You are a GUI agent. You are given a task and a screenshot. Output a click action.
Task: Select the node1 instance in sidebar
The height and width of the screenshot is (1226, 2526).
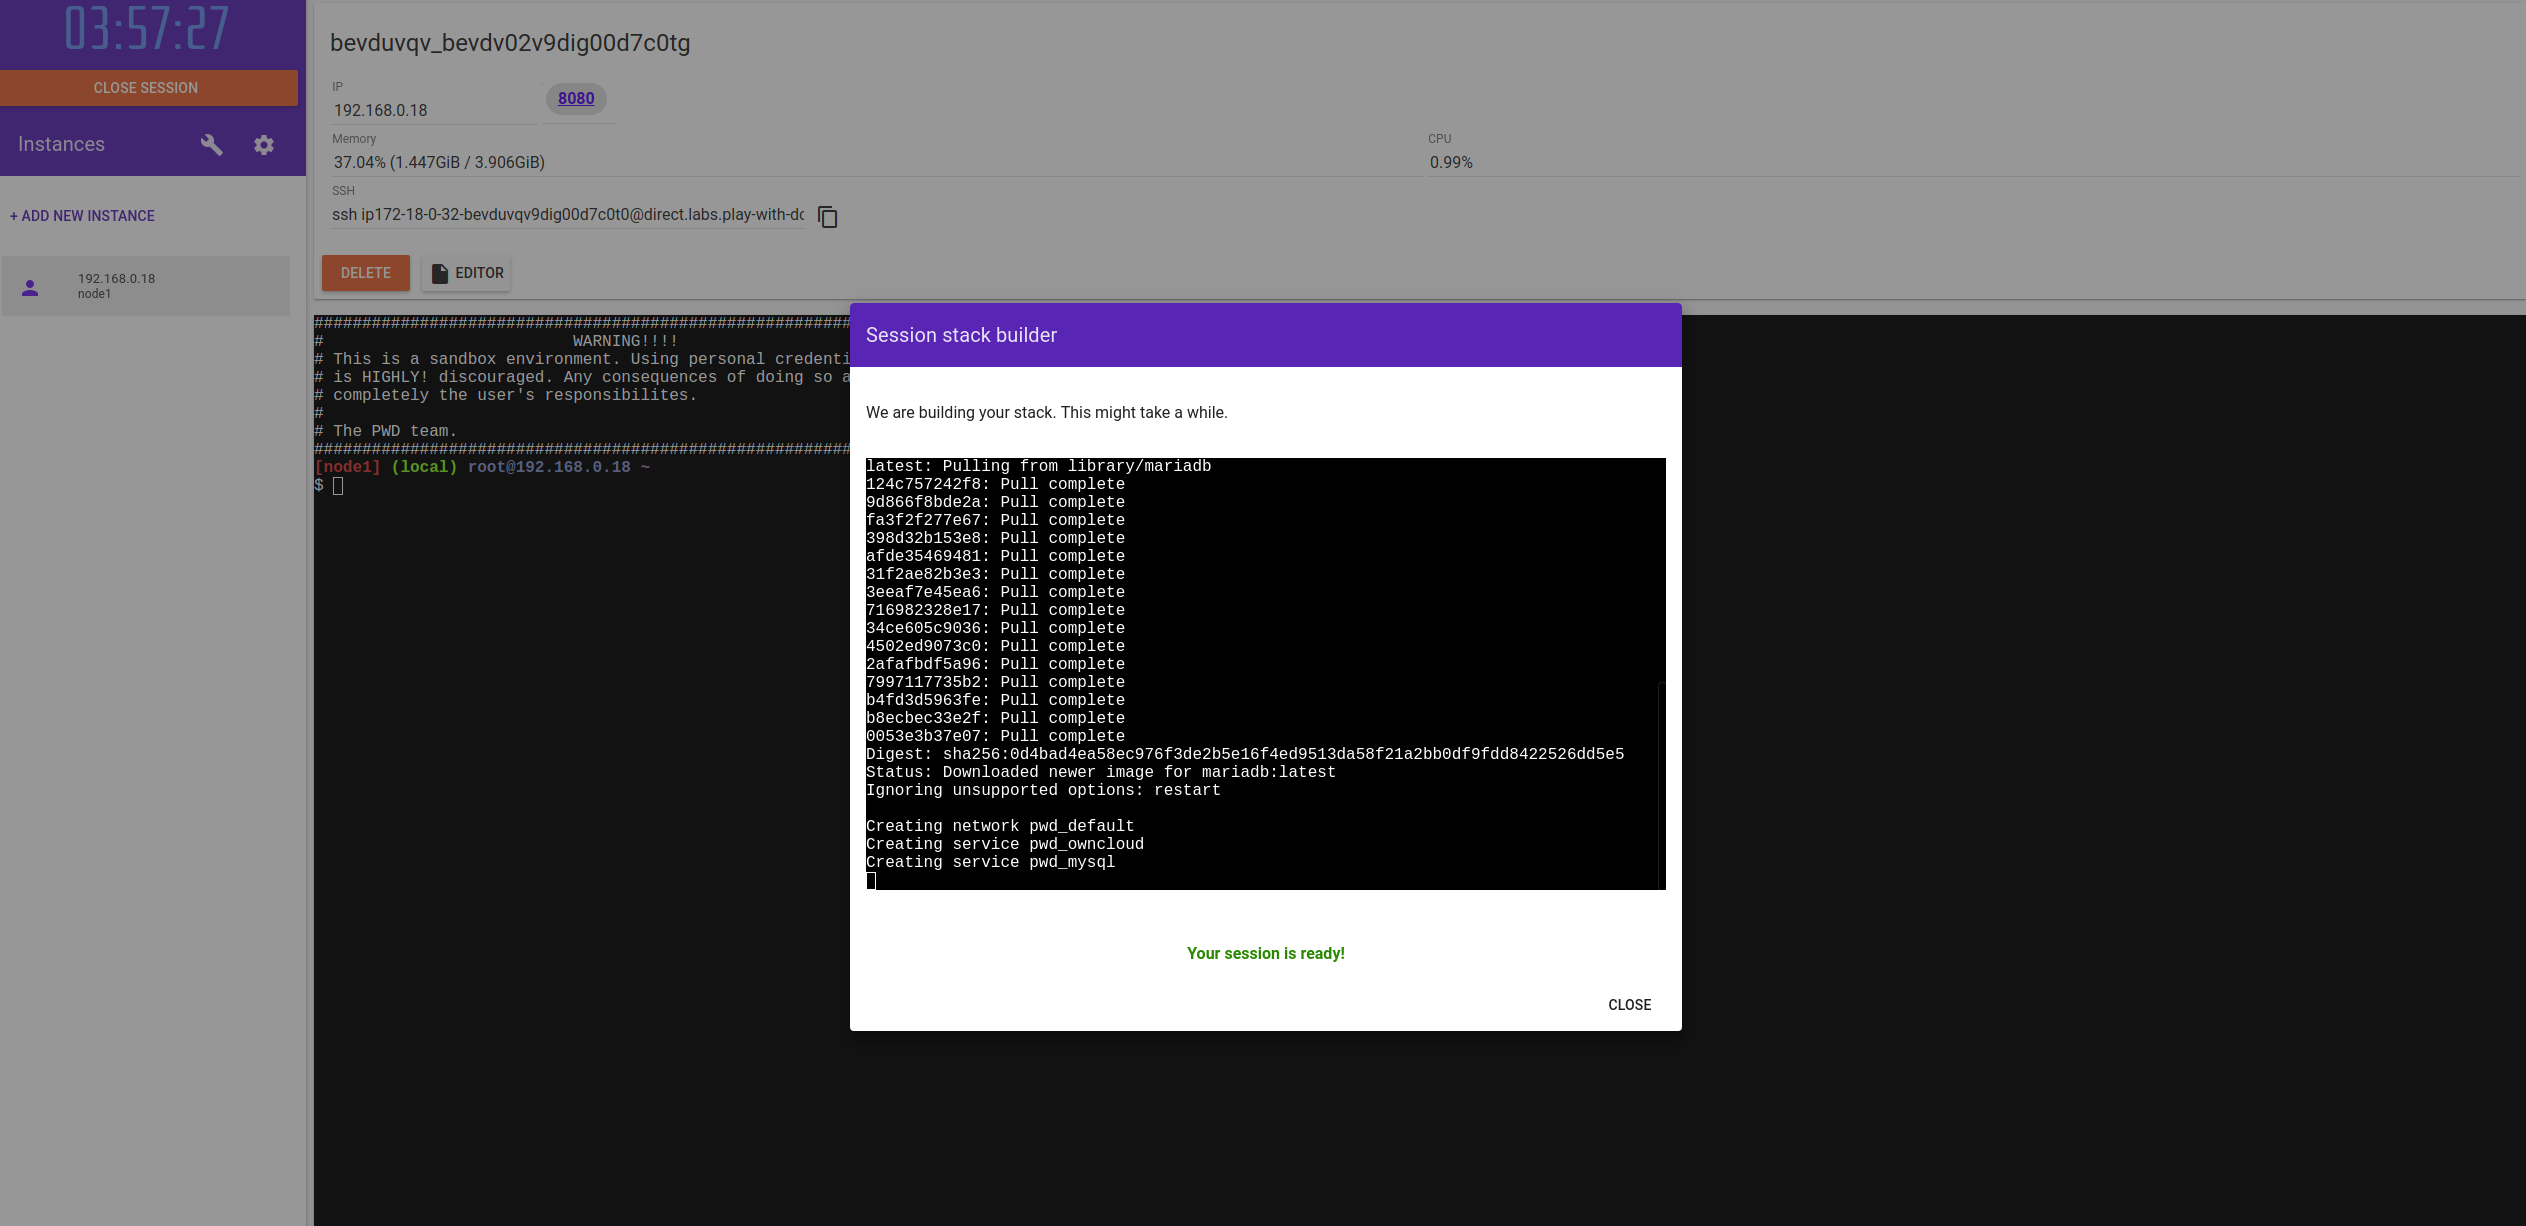pyautogui.click(x=146, y=286)
